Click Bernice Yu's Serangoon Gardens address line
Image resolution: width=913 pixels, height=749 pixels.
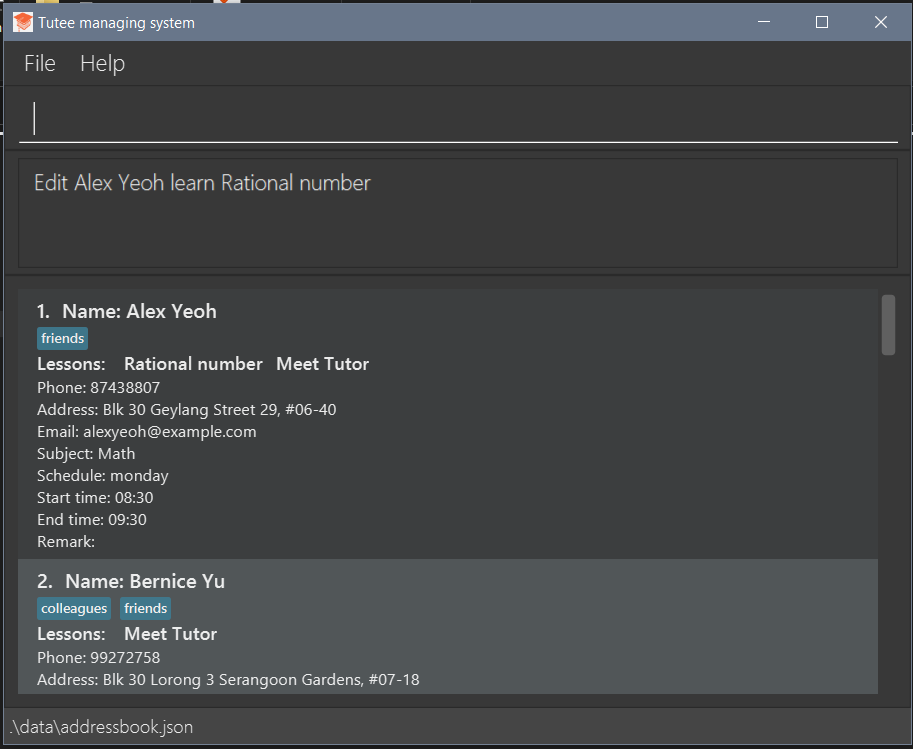228,680
